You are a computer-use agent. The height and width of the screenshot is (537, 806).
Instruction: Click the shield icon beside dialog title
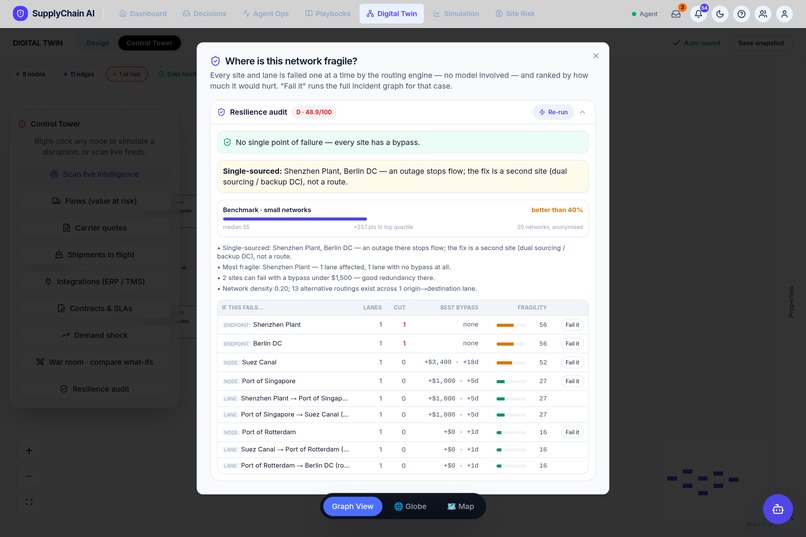tap(215, 61)
